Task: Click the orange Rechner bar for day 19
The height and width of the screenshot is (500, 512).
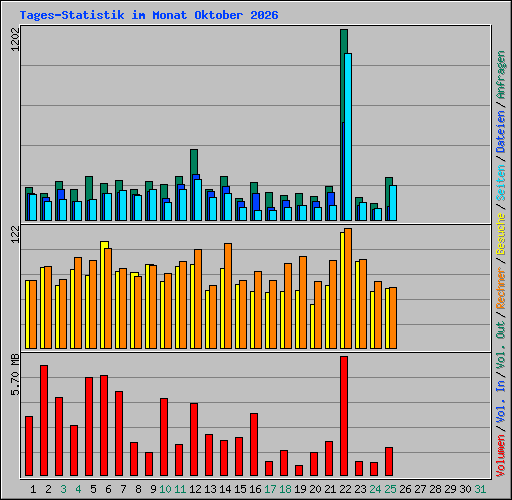Action: (x=303, y=302)
